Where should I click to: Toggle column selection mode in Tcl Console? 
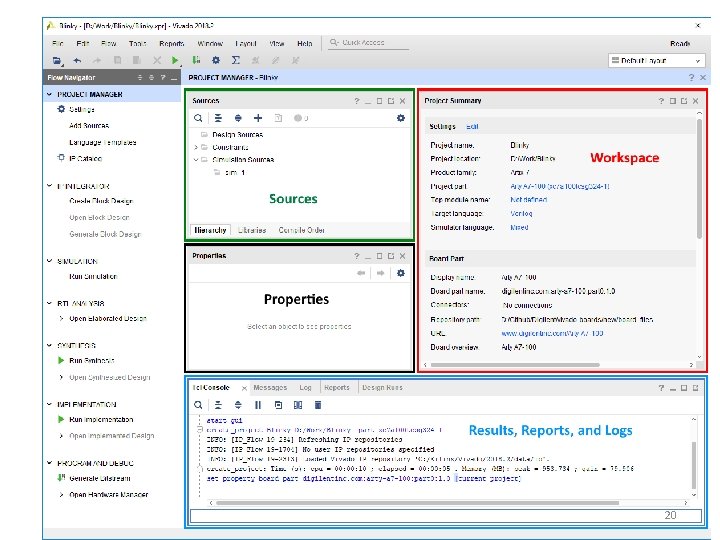298,405
